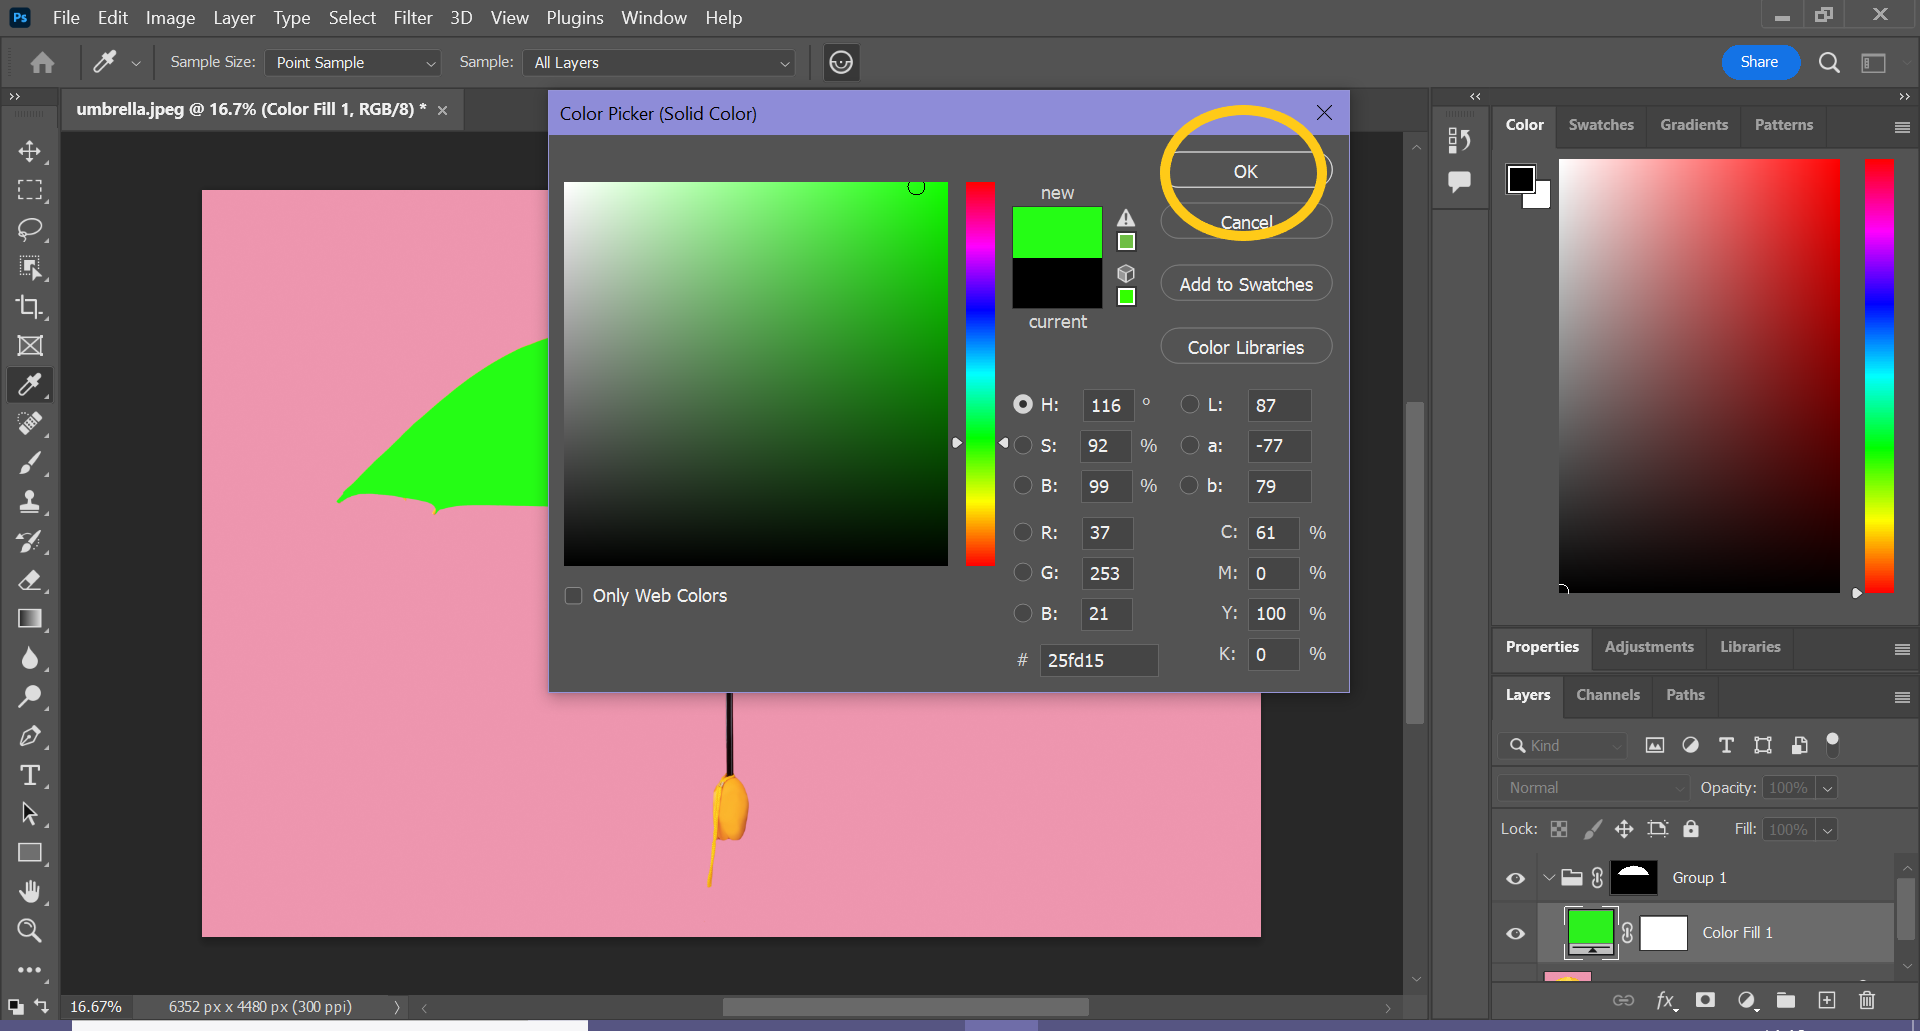Select the H hue radio button
Screen dimensions: 1920x1031
click(x=1023, y=404)
